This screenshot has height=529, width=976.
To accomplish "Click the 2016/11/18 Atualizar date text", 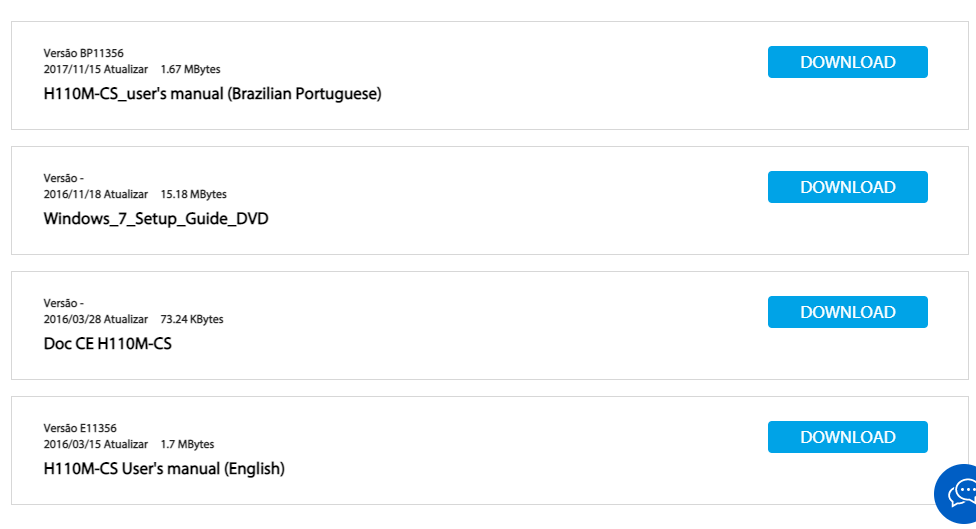I will pyautogui.click(x=96, y=195).
